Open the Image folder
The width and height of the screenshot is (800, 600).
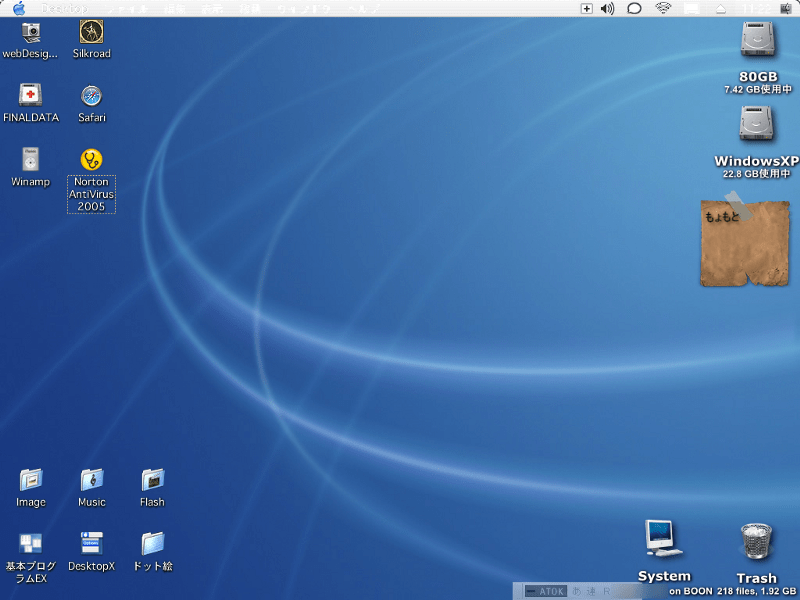point(31,480)
